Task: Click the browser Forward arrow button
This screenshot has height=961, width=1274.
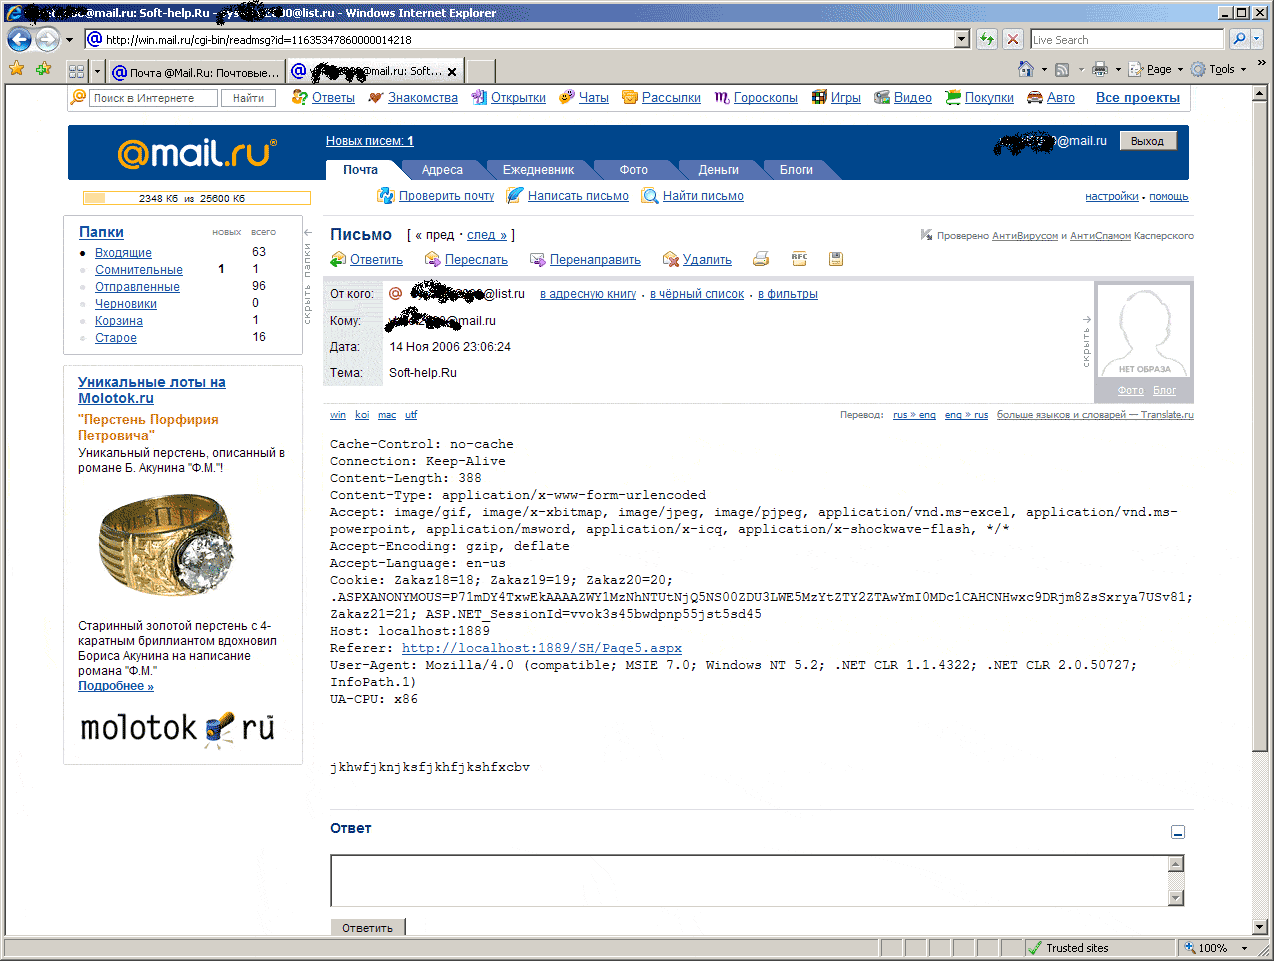Action: (x=47, y=39)
